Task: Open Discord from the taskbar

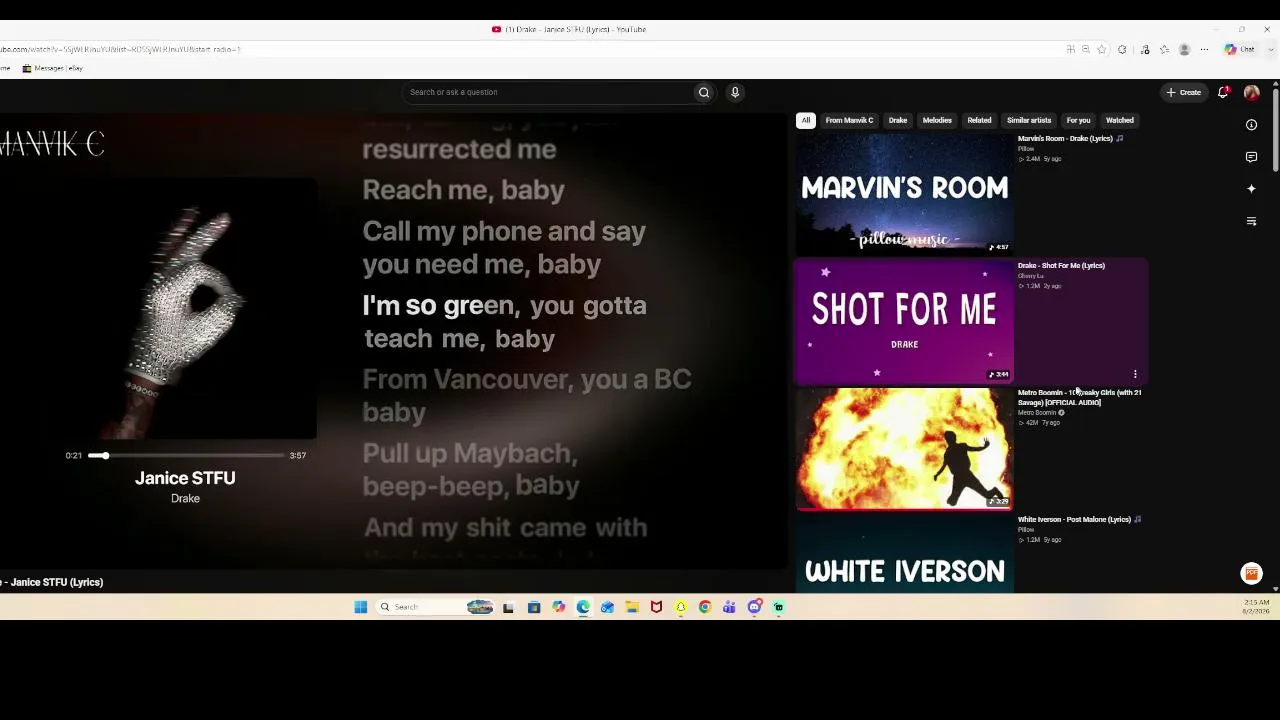Action: (754, 607)
